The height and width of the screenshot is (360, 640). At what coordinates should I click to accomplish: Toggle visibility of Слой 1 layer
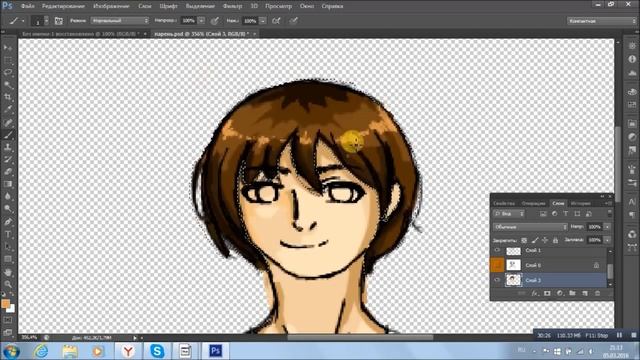click(497, 250)
